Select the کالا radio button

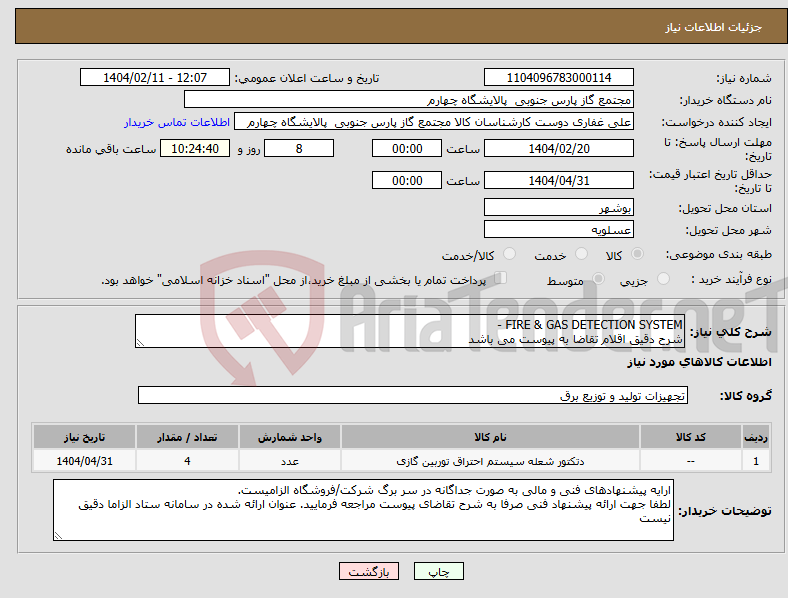637,254
